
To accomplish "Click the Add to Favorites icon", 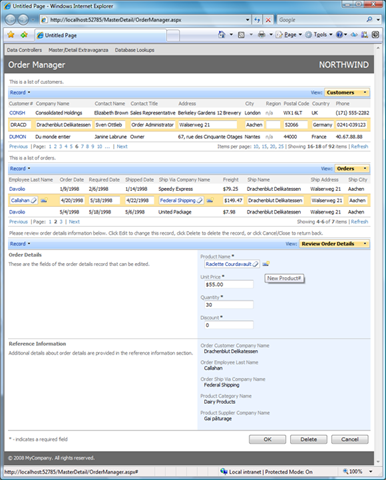I will tap(24, 35).
